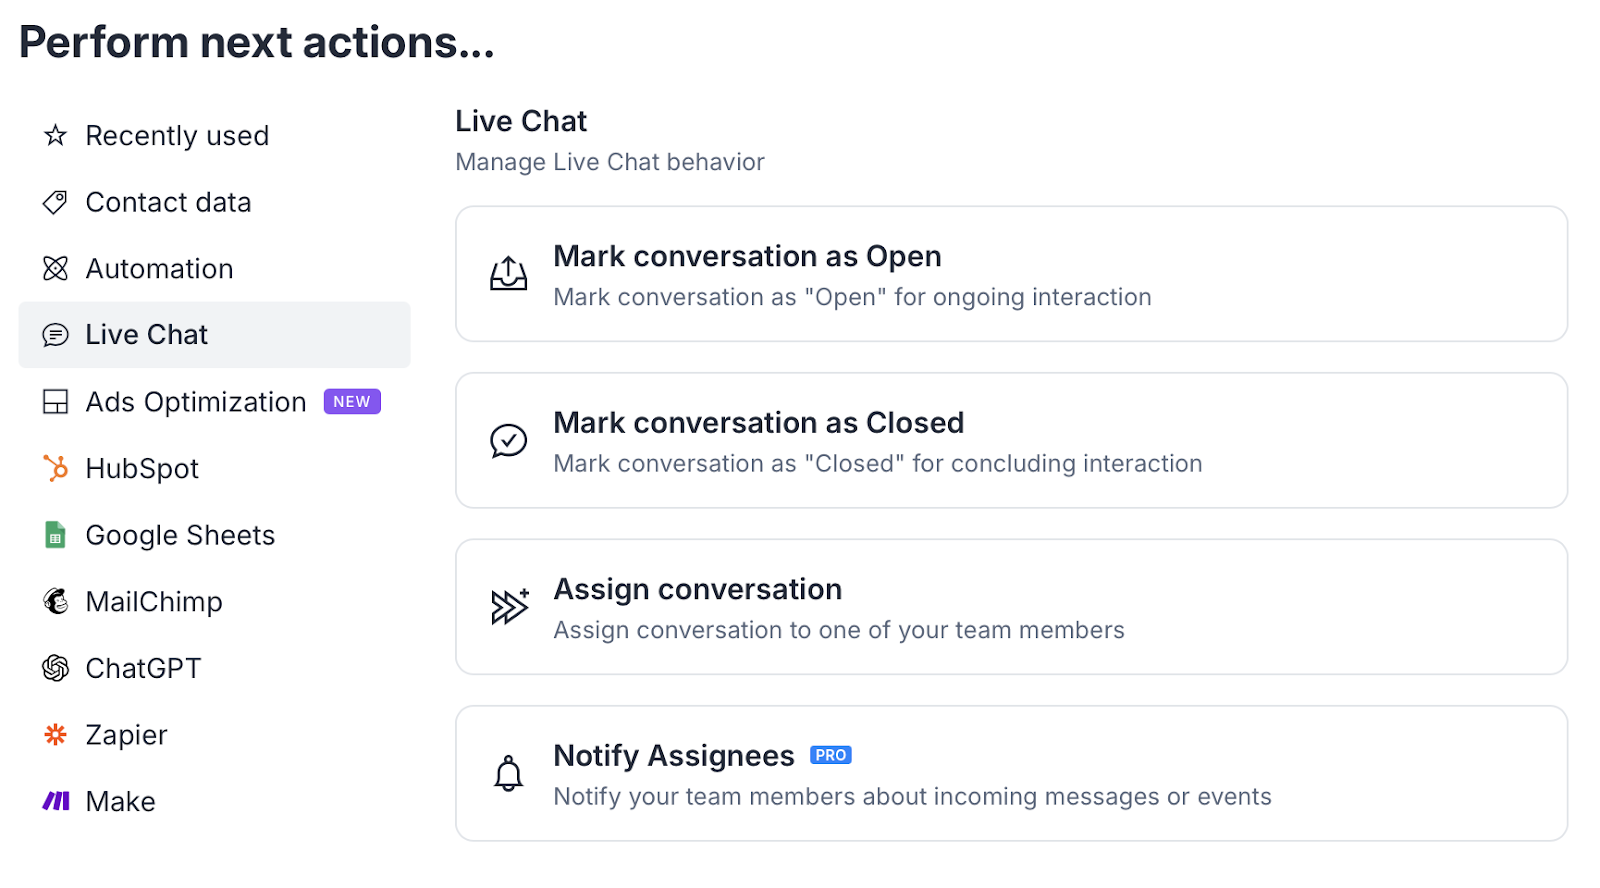Click the bell icon on Notify Assignees

(508, 774)
